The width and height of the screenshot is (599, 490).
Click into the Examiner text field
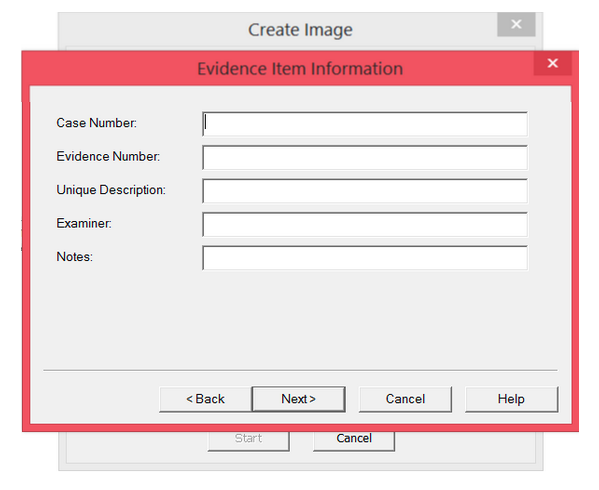[365, 224]
